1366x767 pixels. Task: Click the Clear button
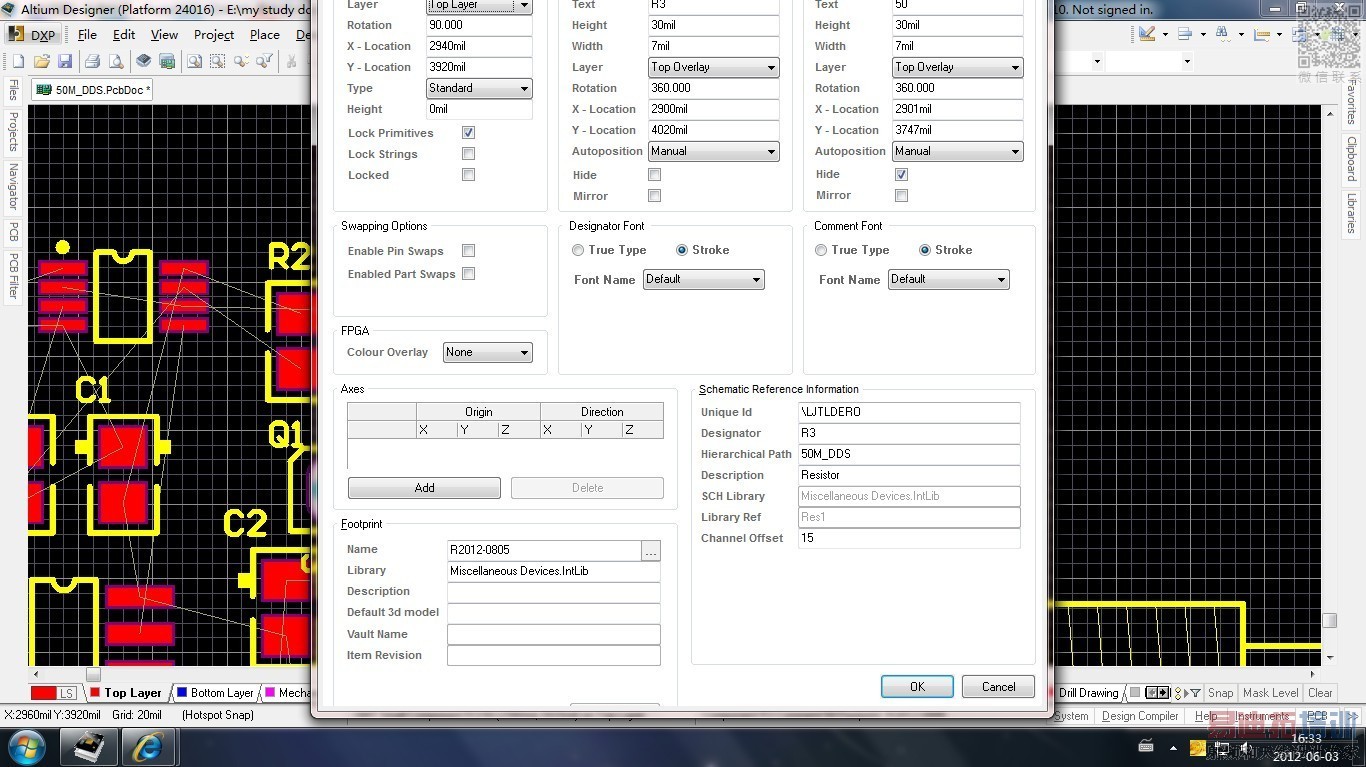point(1320,693)
